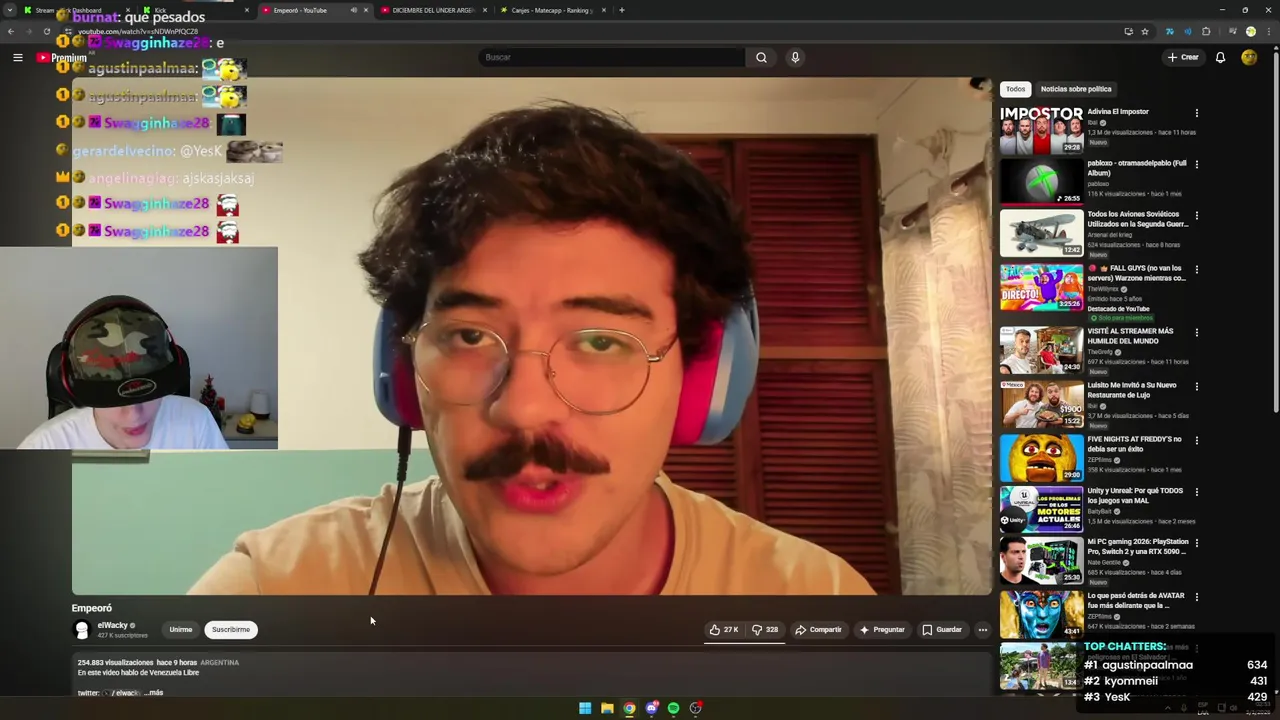The width and height of the screenshot is (1280, 720).
Task: Focus the Buscar search field
Action: pos(612,57)
